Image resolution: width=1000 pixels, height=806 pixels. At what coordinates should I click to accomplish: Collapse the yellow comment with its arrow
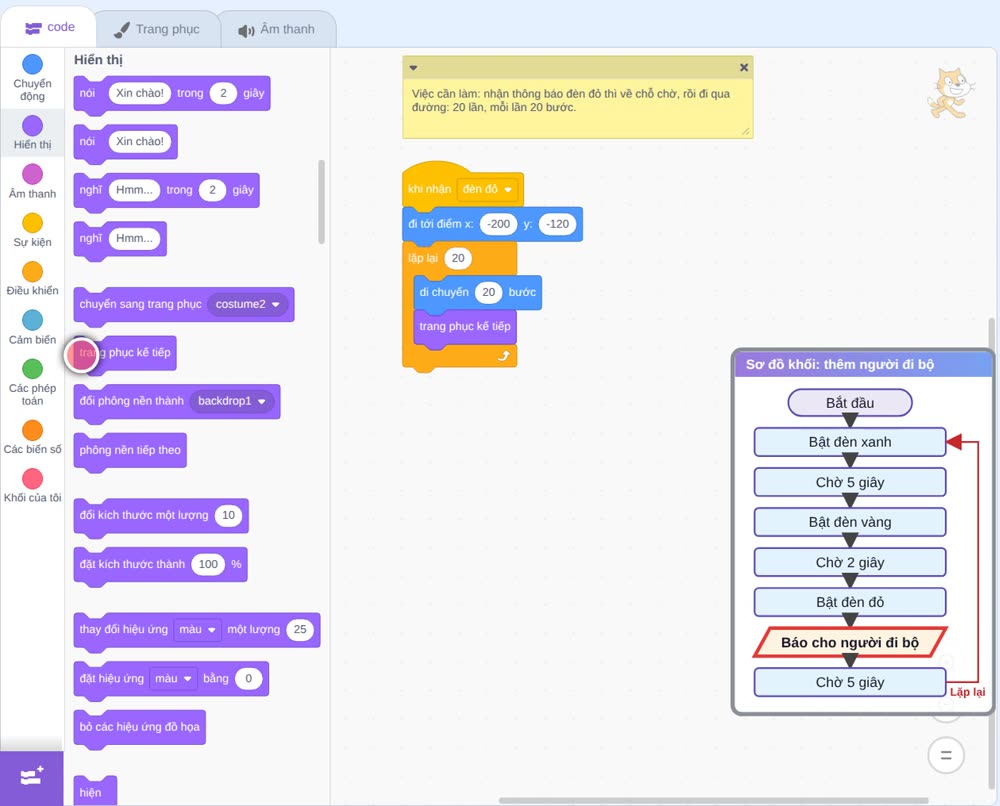pos(413,68)
